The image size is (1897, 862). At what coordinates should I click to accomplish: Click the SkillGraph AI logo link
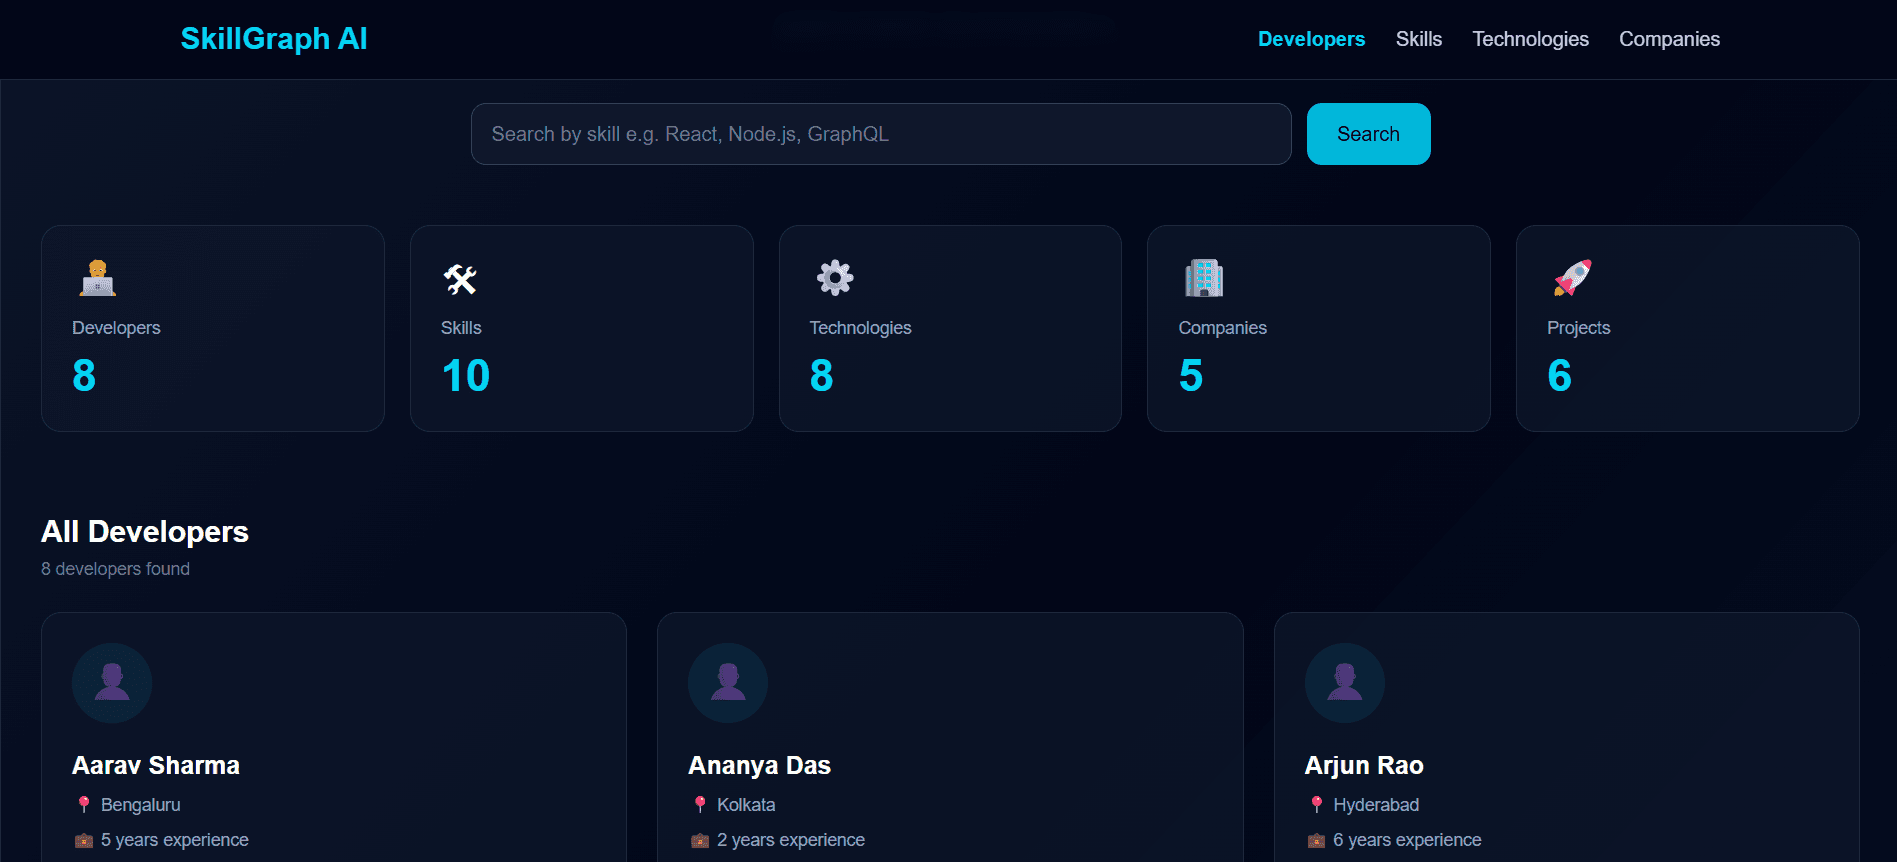pos(274,39)
